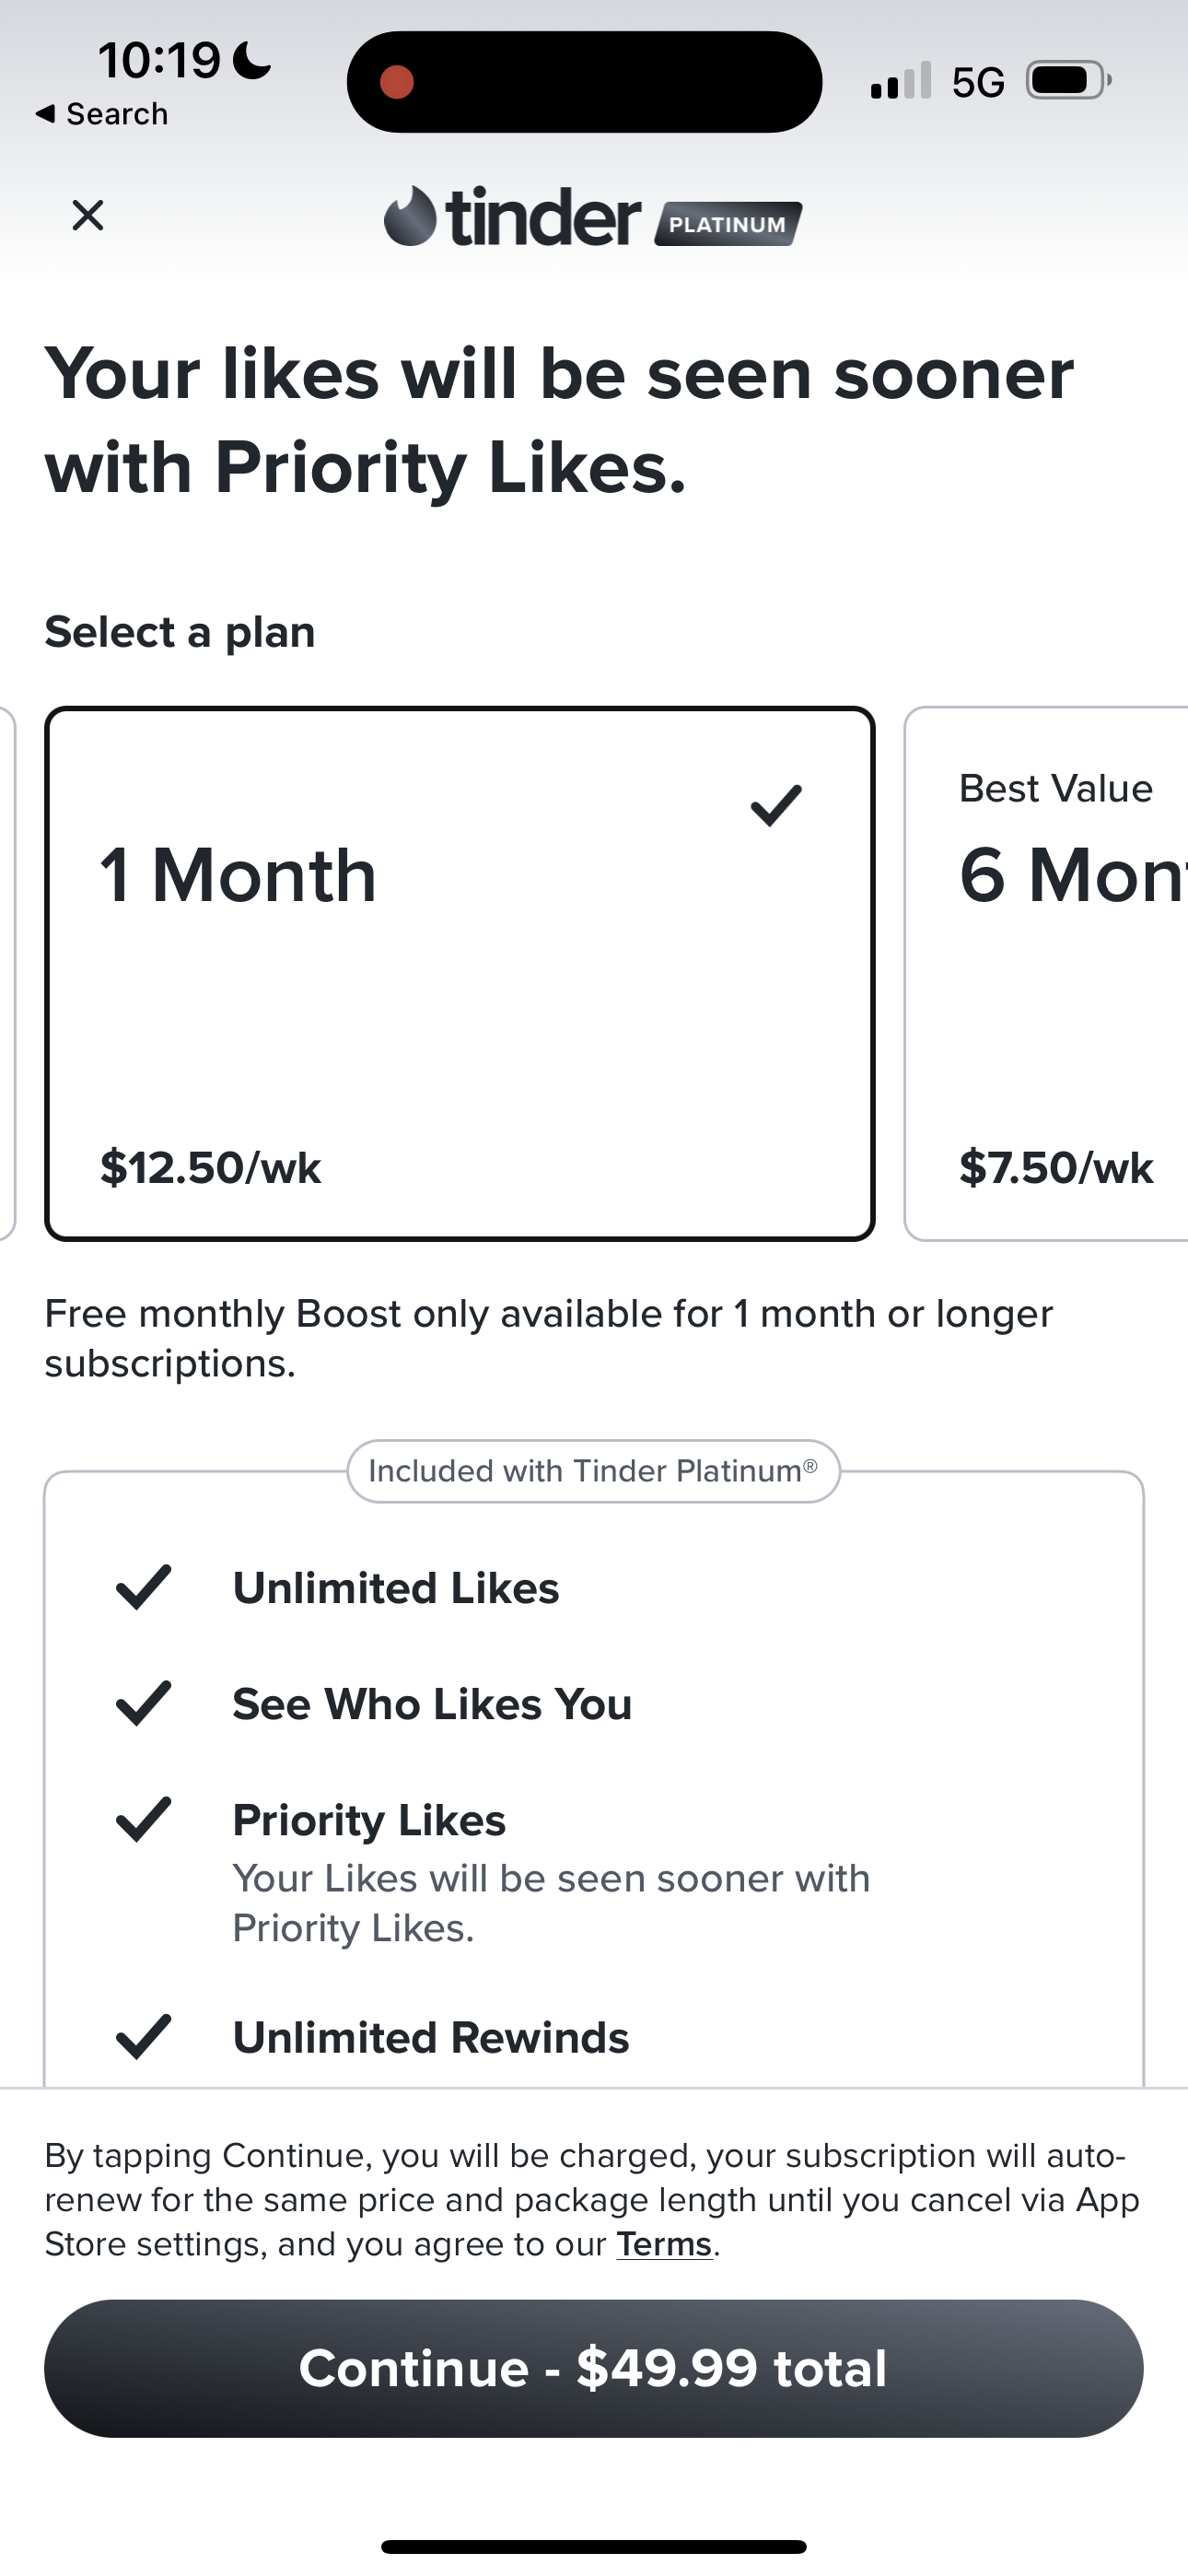Tap the red recording indicator in Dynamic Island
This screenshot has width=1188, height=2576.
(397, 82)
